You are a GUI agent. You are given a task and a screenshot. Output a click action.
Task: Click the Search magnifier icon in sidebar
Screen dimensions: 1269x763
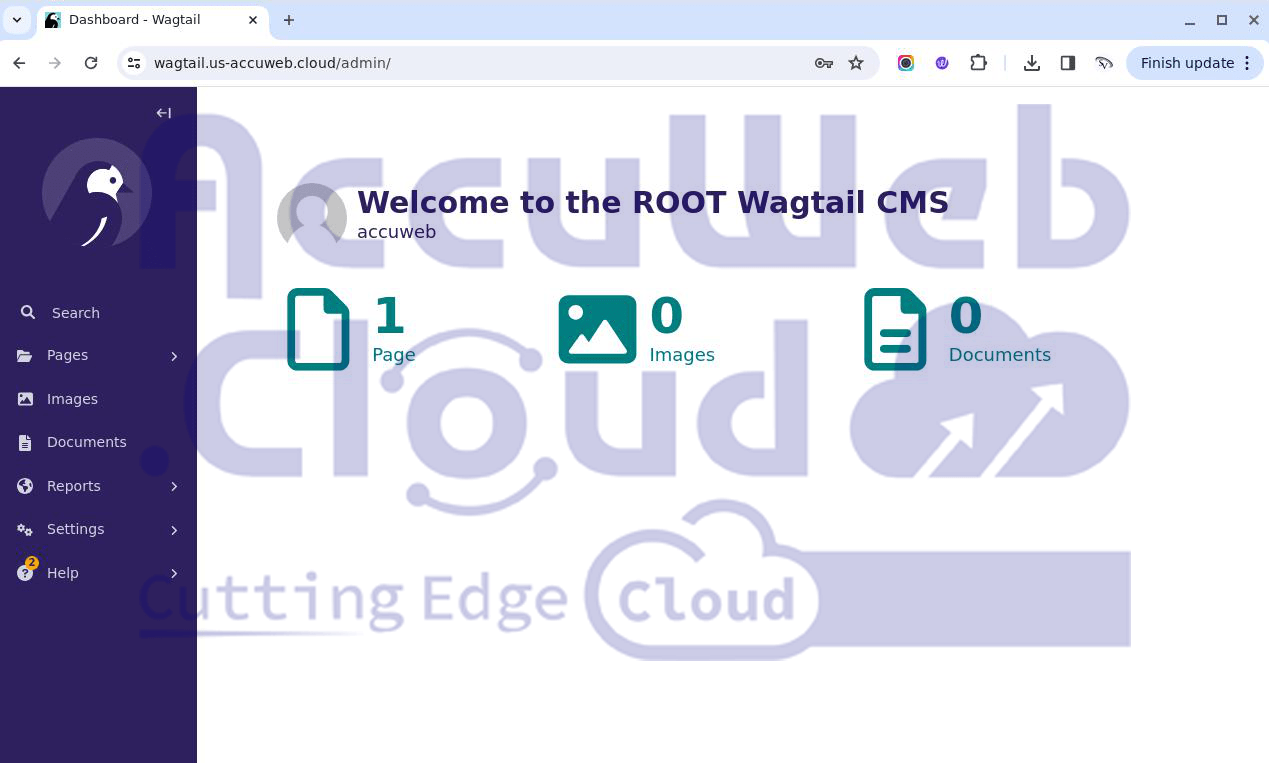(x=28, y=313)
